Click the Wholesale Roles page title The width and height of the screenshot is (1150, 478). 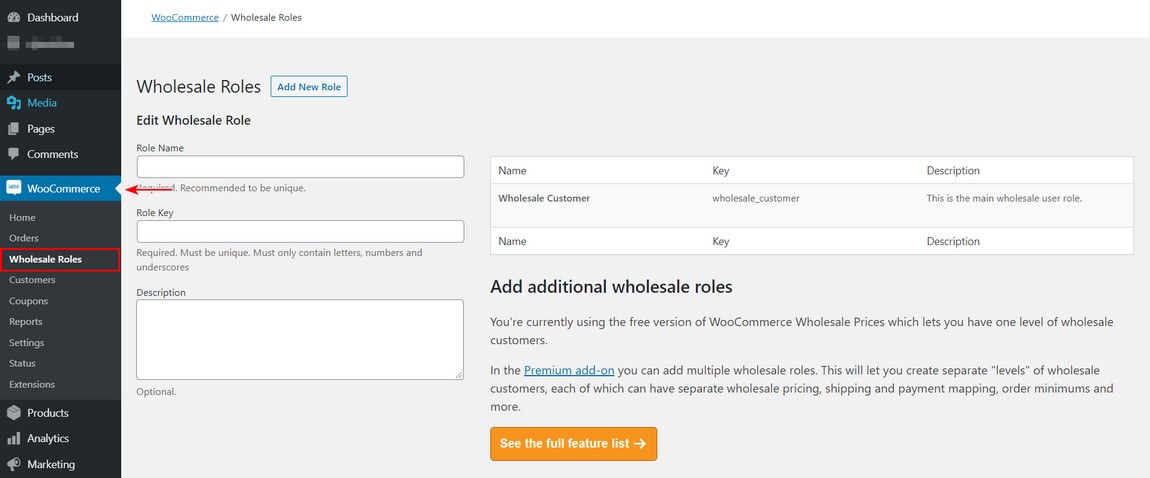coord(199,87)
